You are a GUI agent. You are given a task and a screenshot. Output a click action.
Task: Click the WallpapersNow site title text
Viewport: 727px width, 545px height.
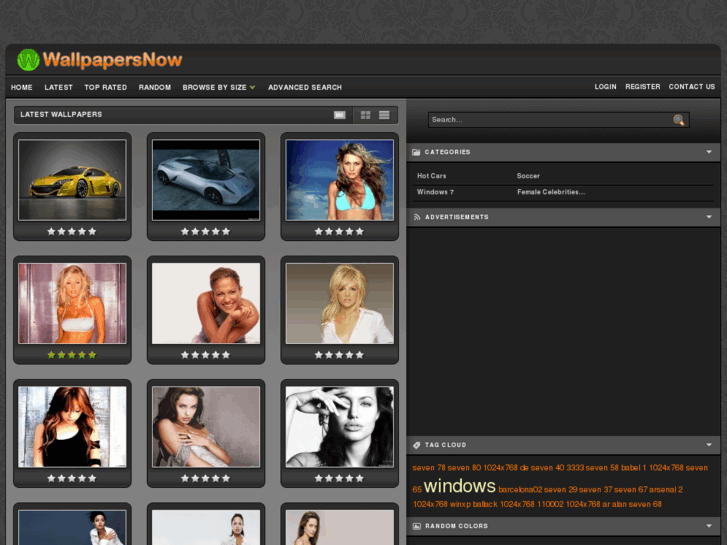(x=112, y=60)
